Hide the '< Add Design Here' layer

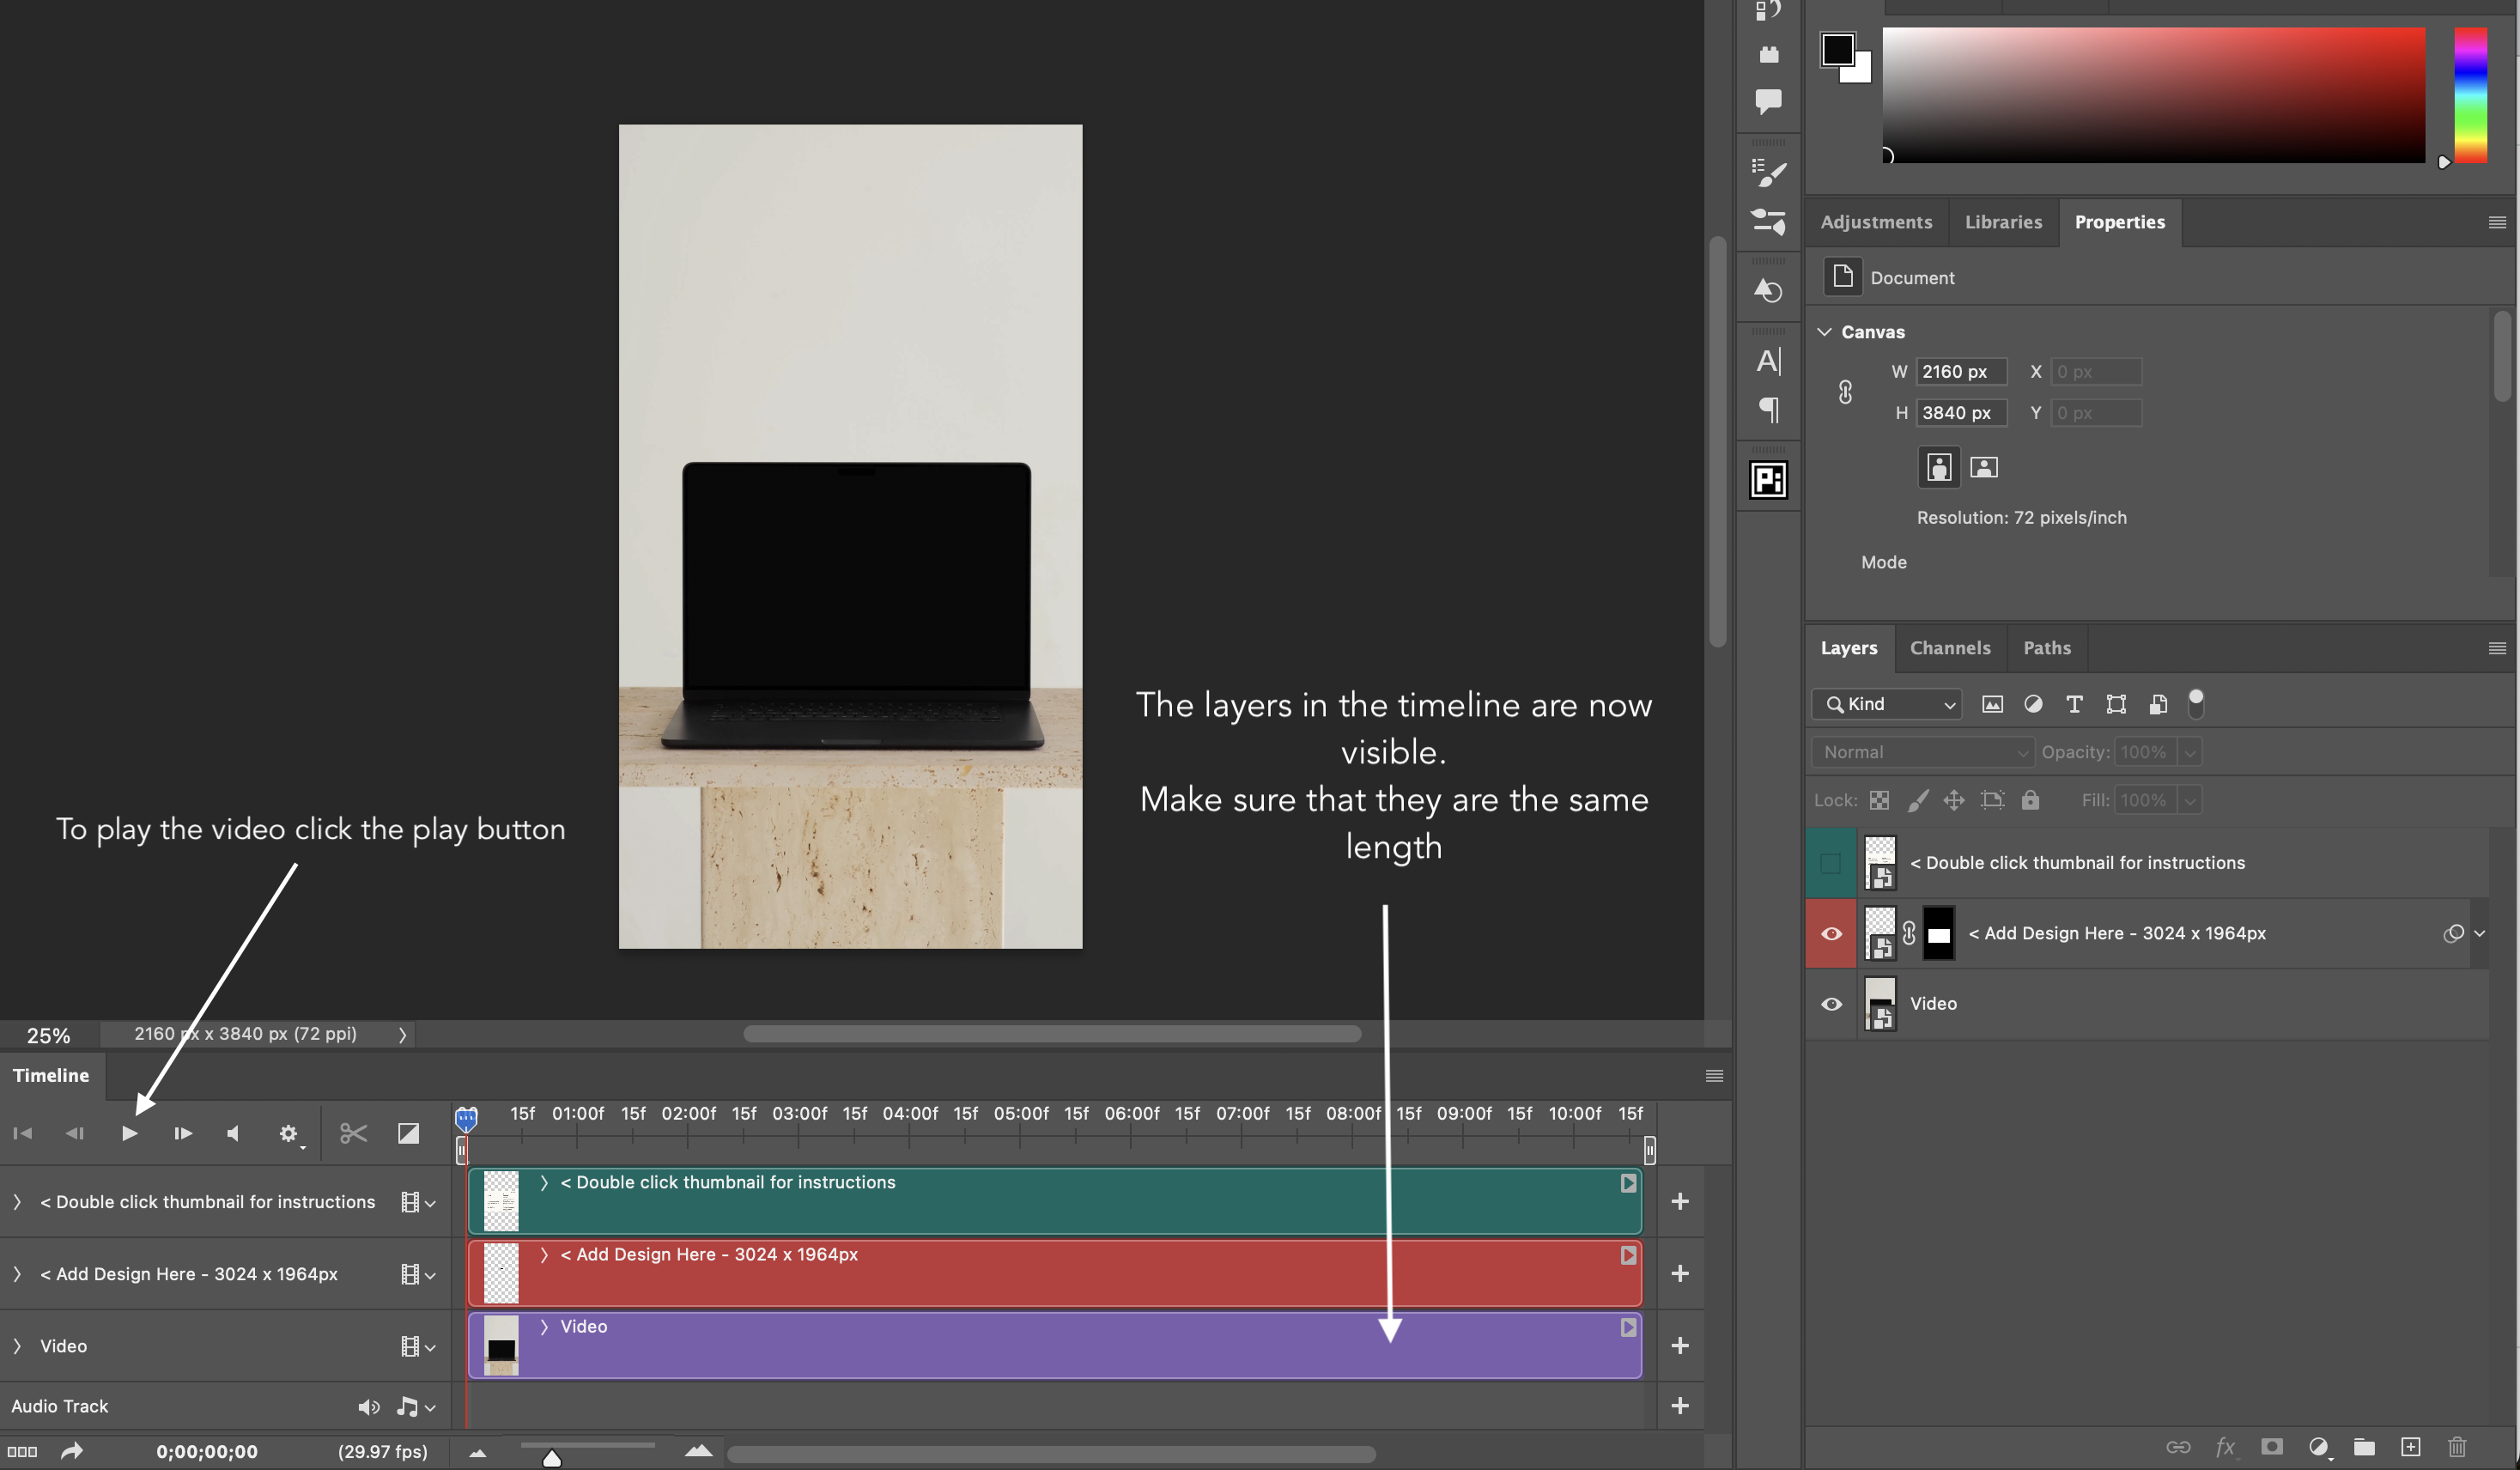point(1831,933)
